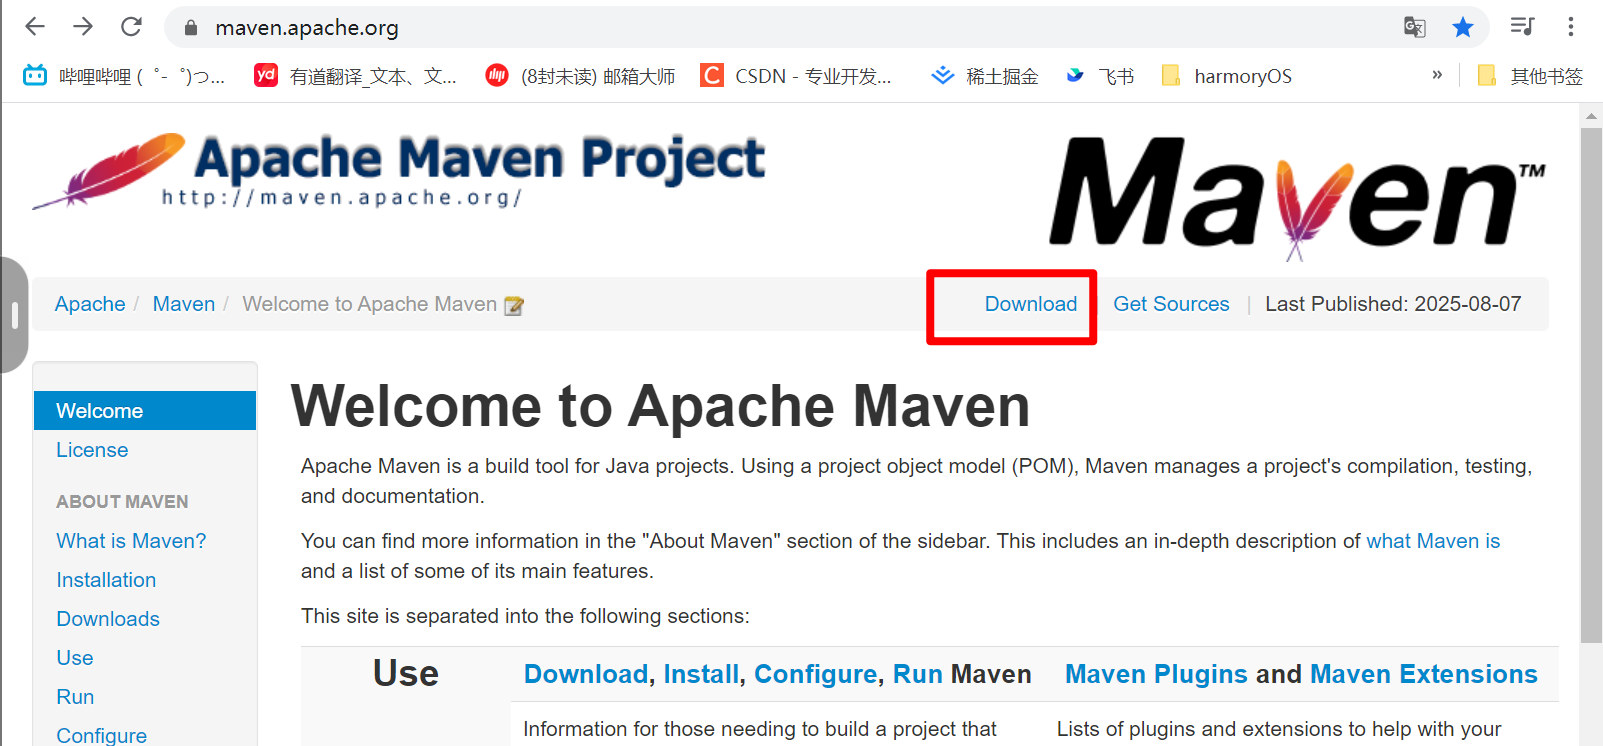Open the Maven Plugins link

click(x=1156, y=674)
